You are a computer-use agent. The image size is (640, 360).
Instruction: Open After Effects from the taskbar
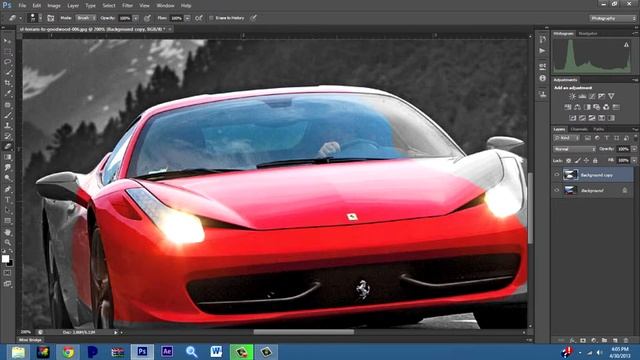click(167, 351)
